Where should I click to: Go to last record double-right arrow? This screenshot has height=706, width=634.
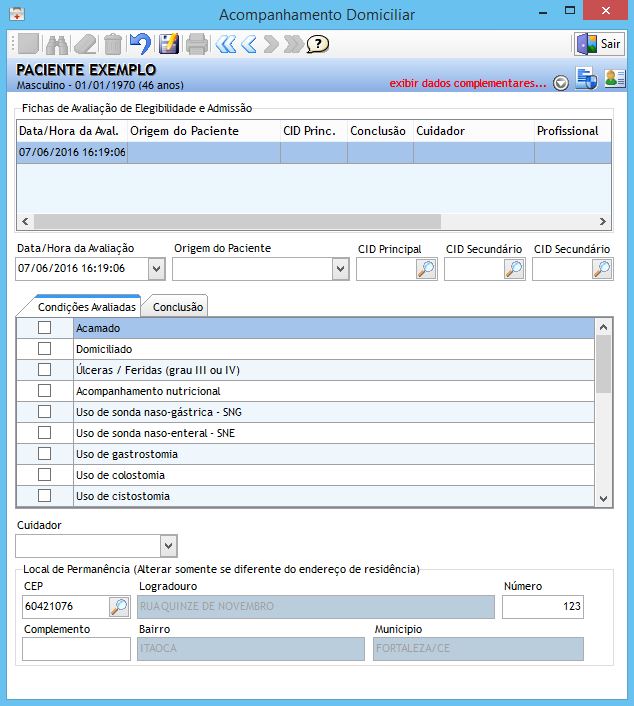point(294,44)
